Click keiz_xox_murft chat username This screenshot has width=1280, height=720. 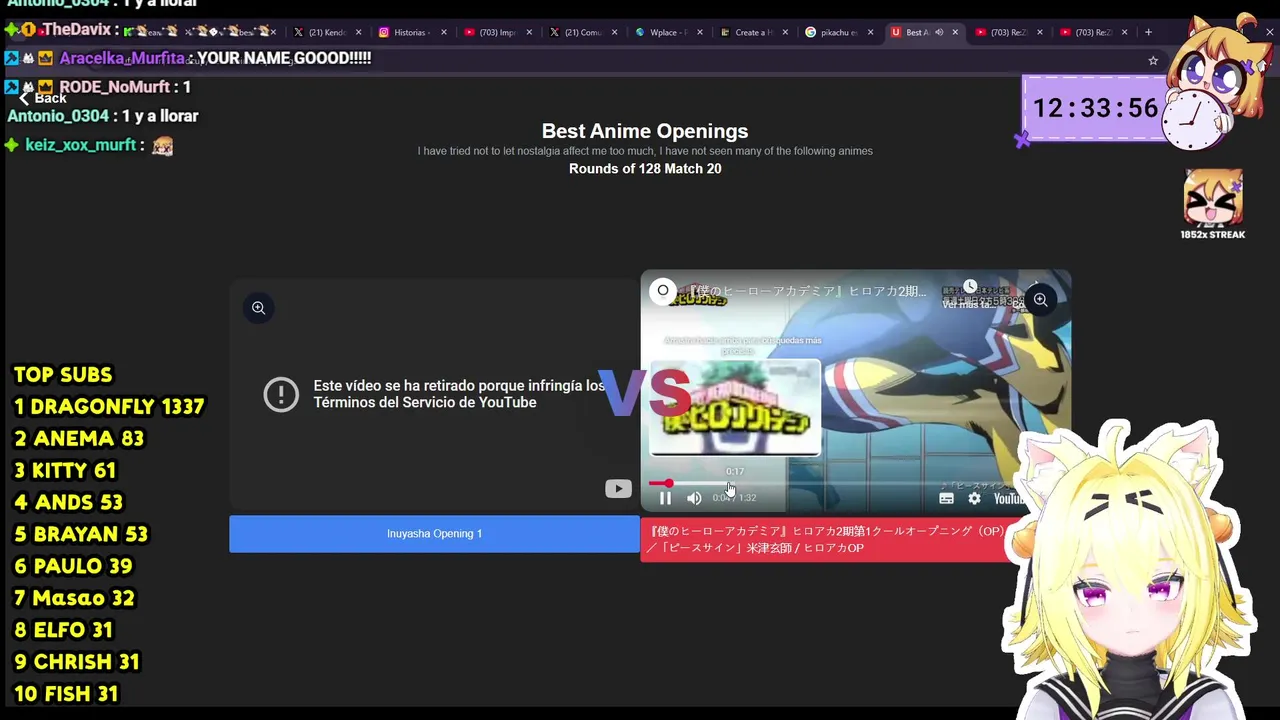coord(80,145)
